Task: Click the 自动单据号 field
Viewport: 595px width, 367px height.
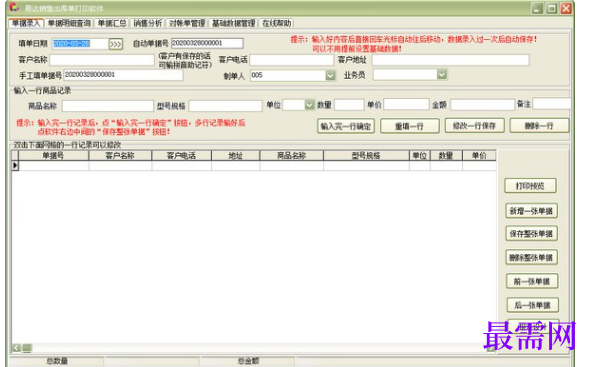Action: [x=207, y=43]
